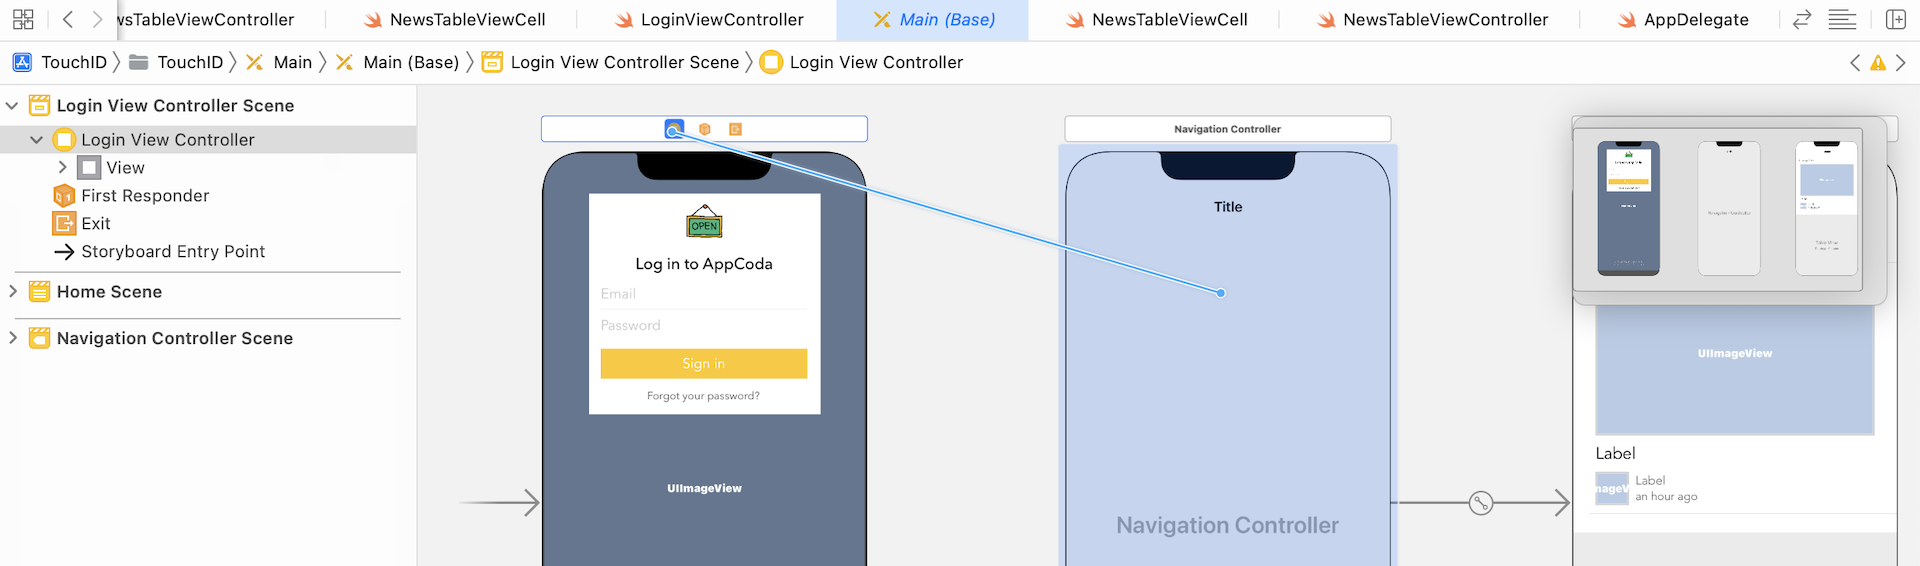Open the editor options lines icon
Viewport: 1920px width, 566px height.
(1842, 19)
